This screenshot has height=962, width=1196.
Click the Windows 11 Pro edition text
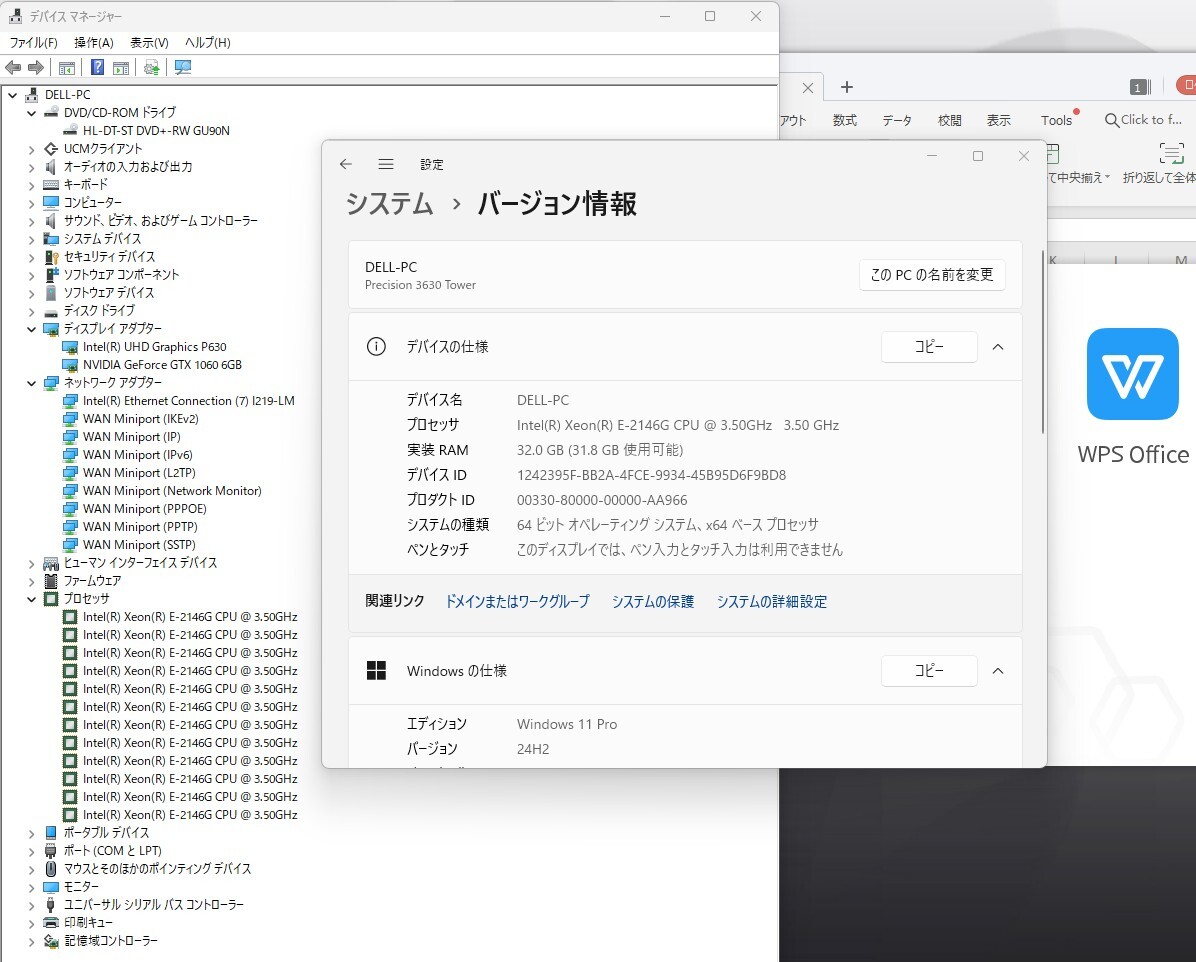[567, 724]
